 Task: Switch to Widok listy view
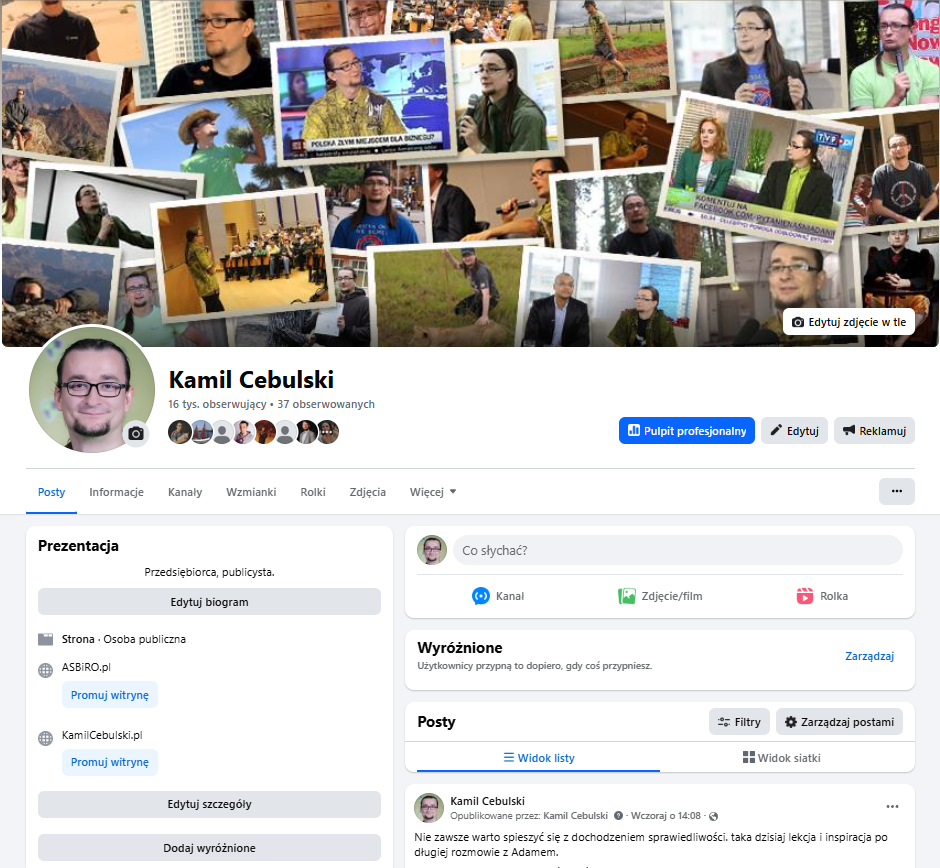click(538, 758)
